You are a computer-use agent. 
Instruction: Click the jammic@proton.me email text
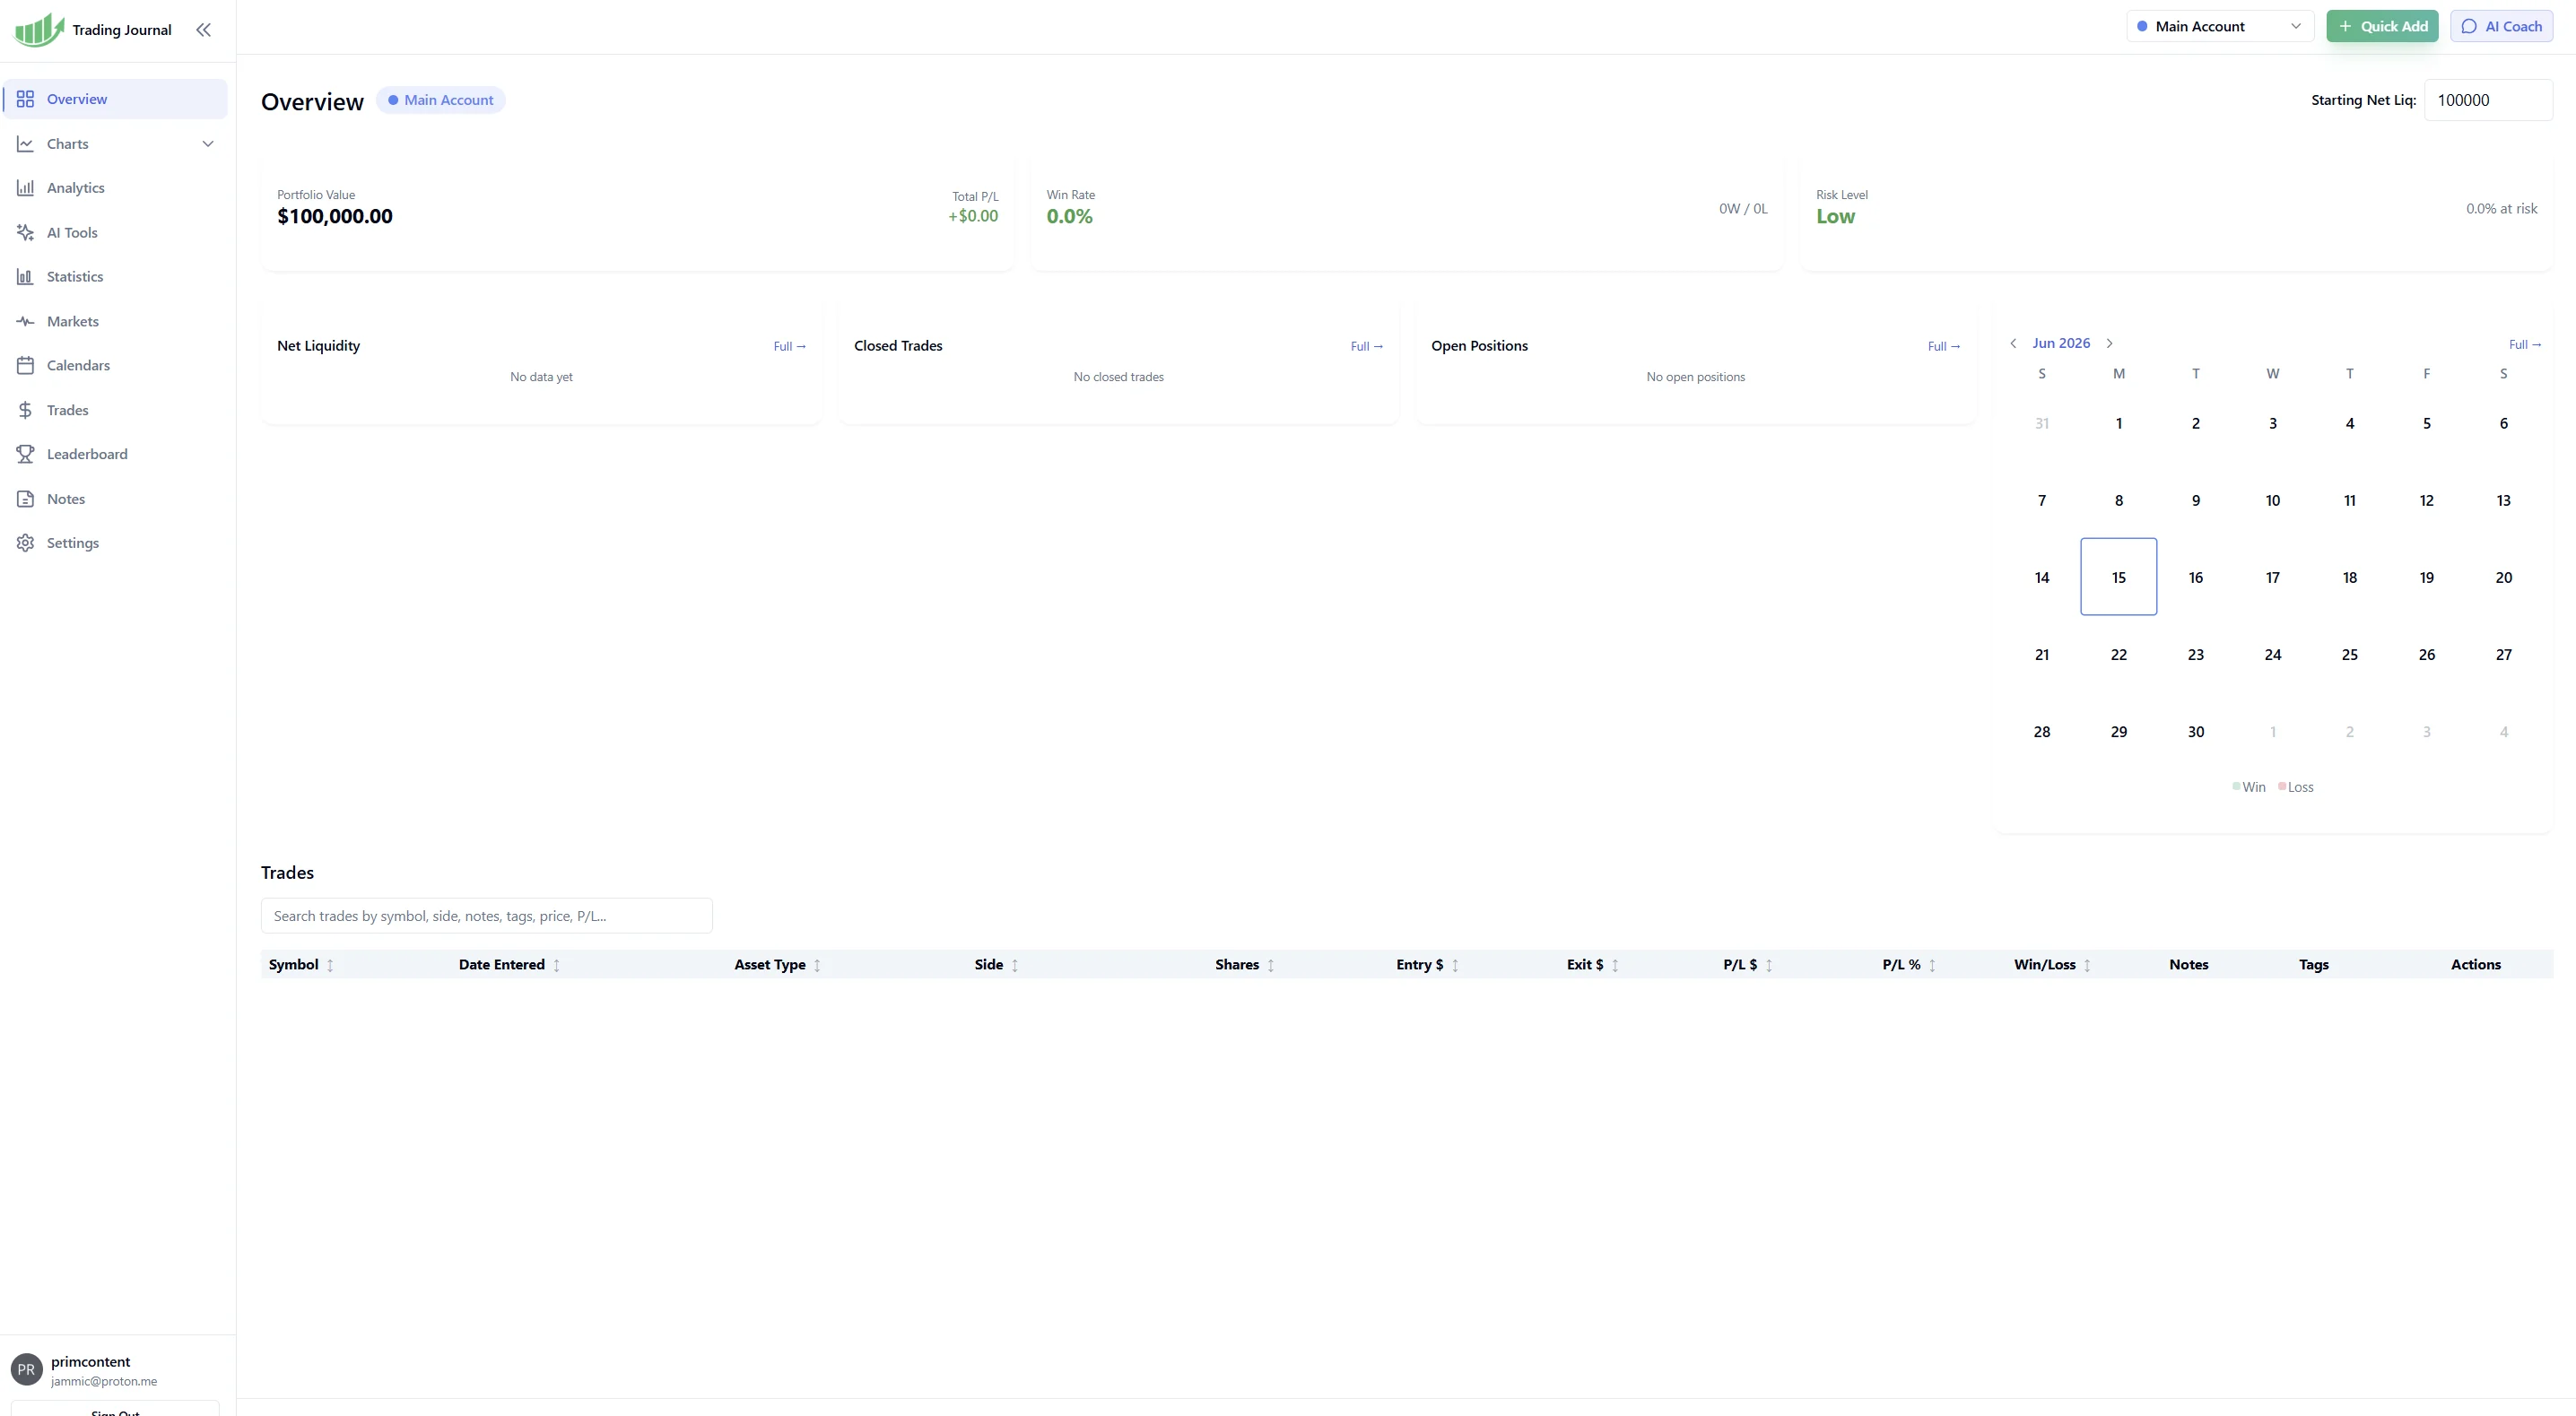click(104, 1382)
